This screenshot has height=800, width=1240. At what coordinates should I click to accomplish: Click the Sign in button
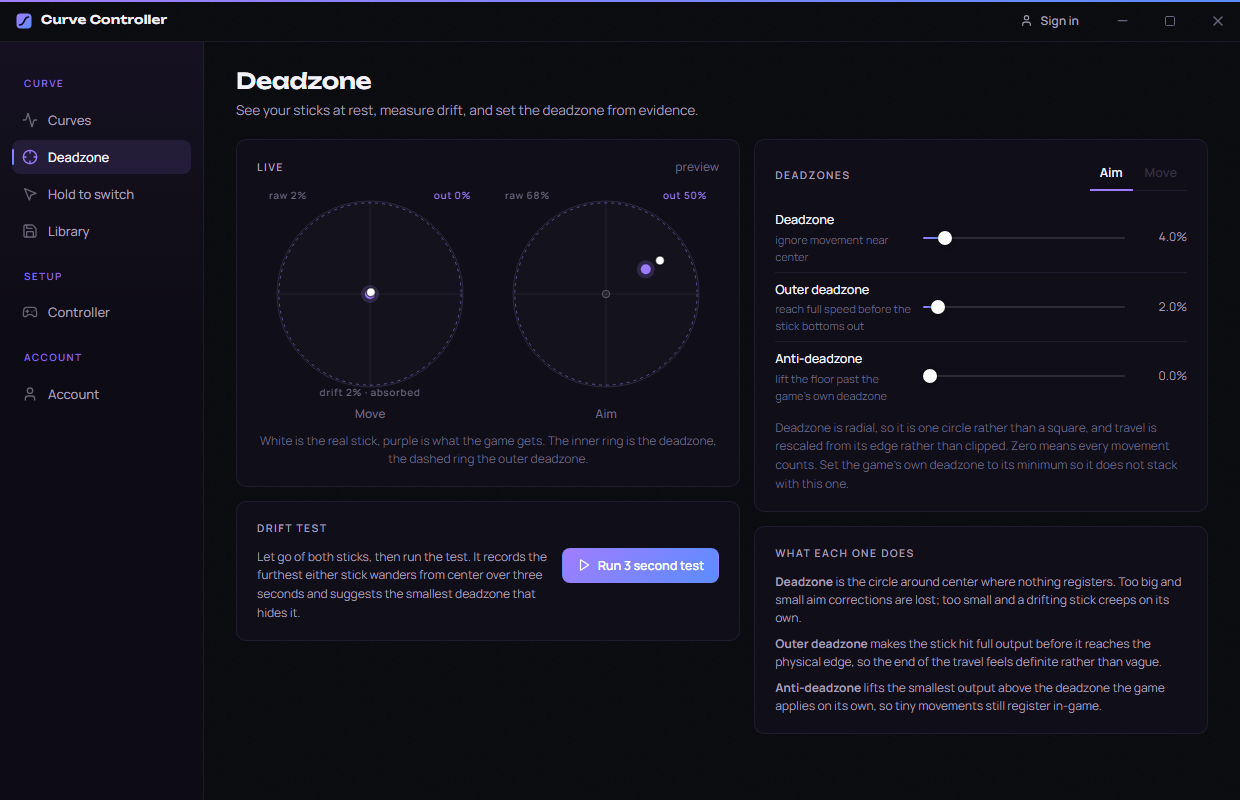coord(1049,21)
